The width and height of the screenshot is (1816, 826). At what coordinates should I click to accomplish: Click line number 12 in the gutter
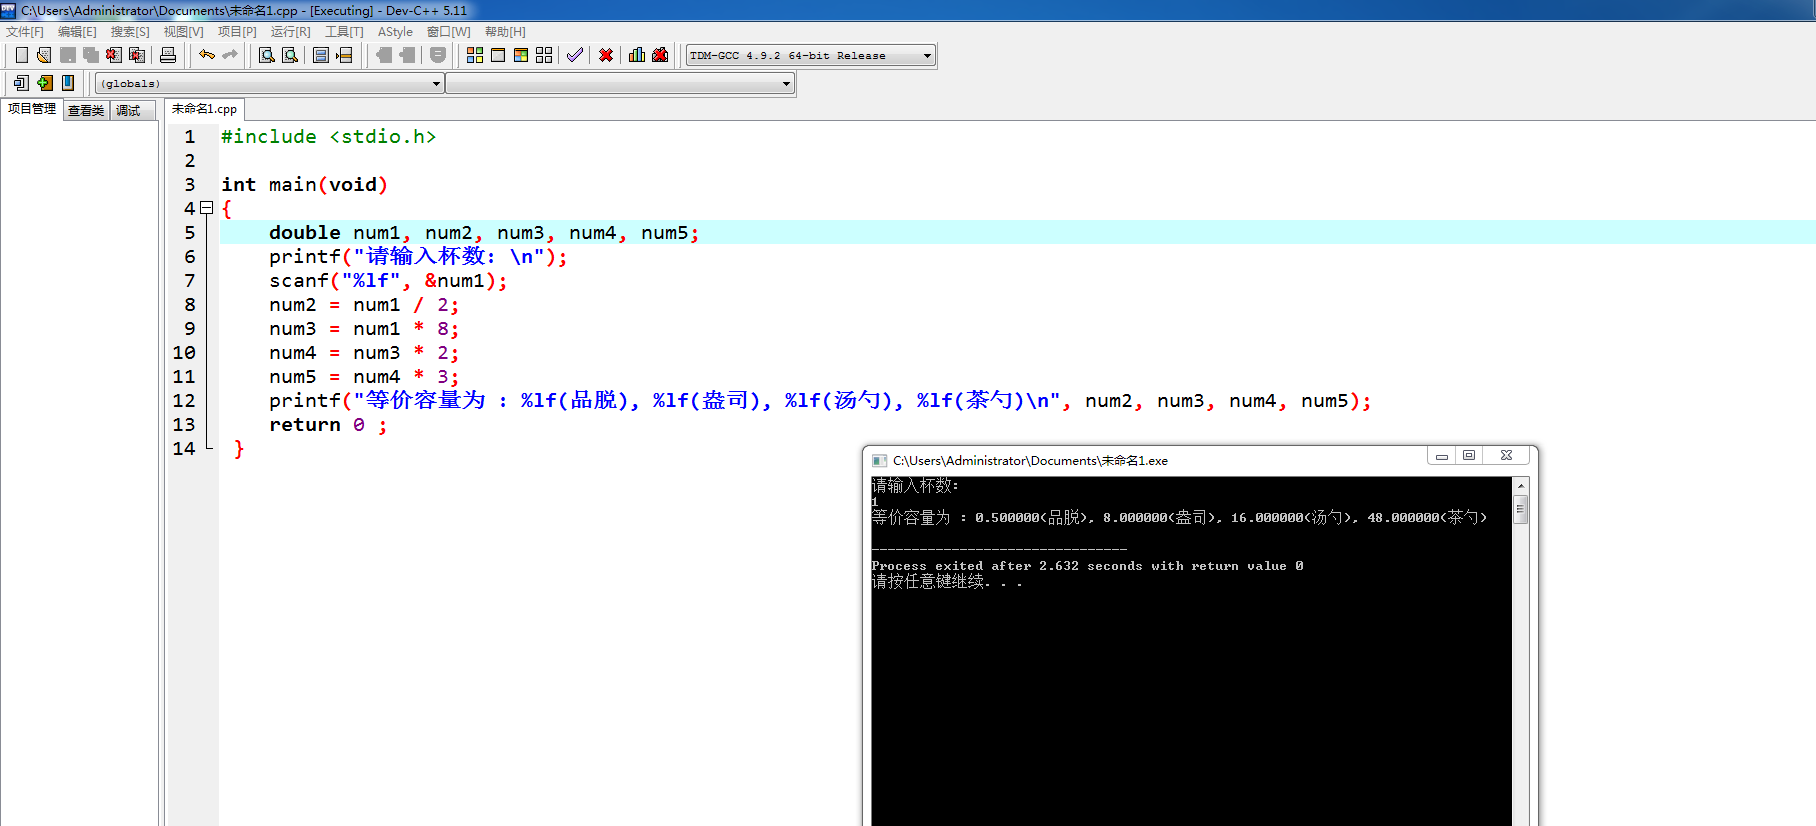184,401
